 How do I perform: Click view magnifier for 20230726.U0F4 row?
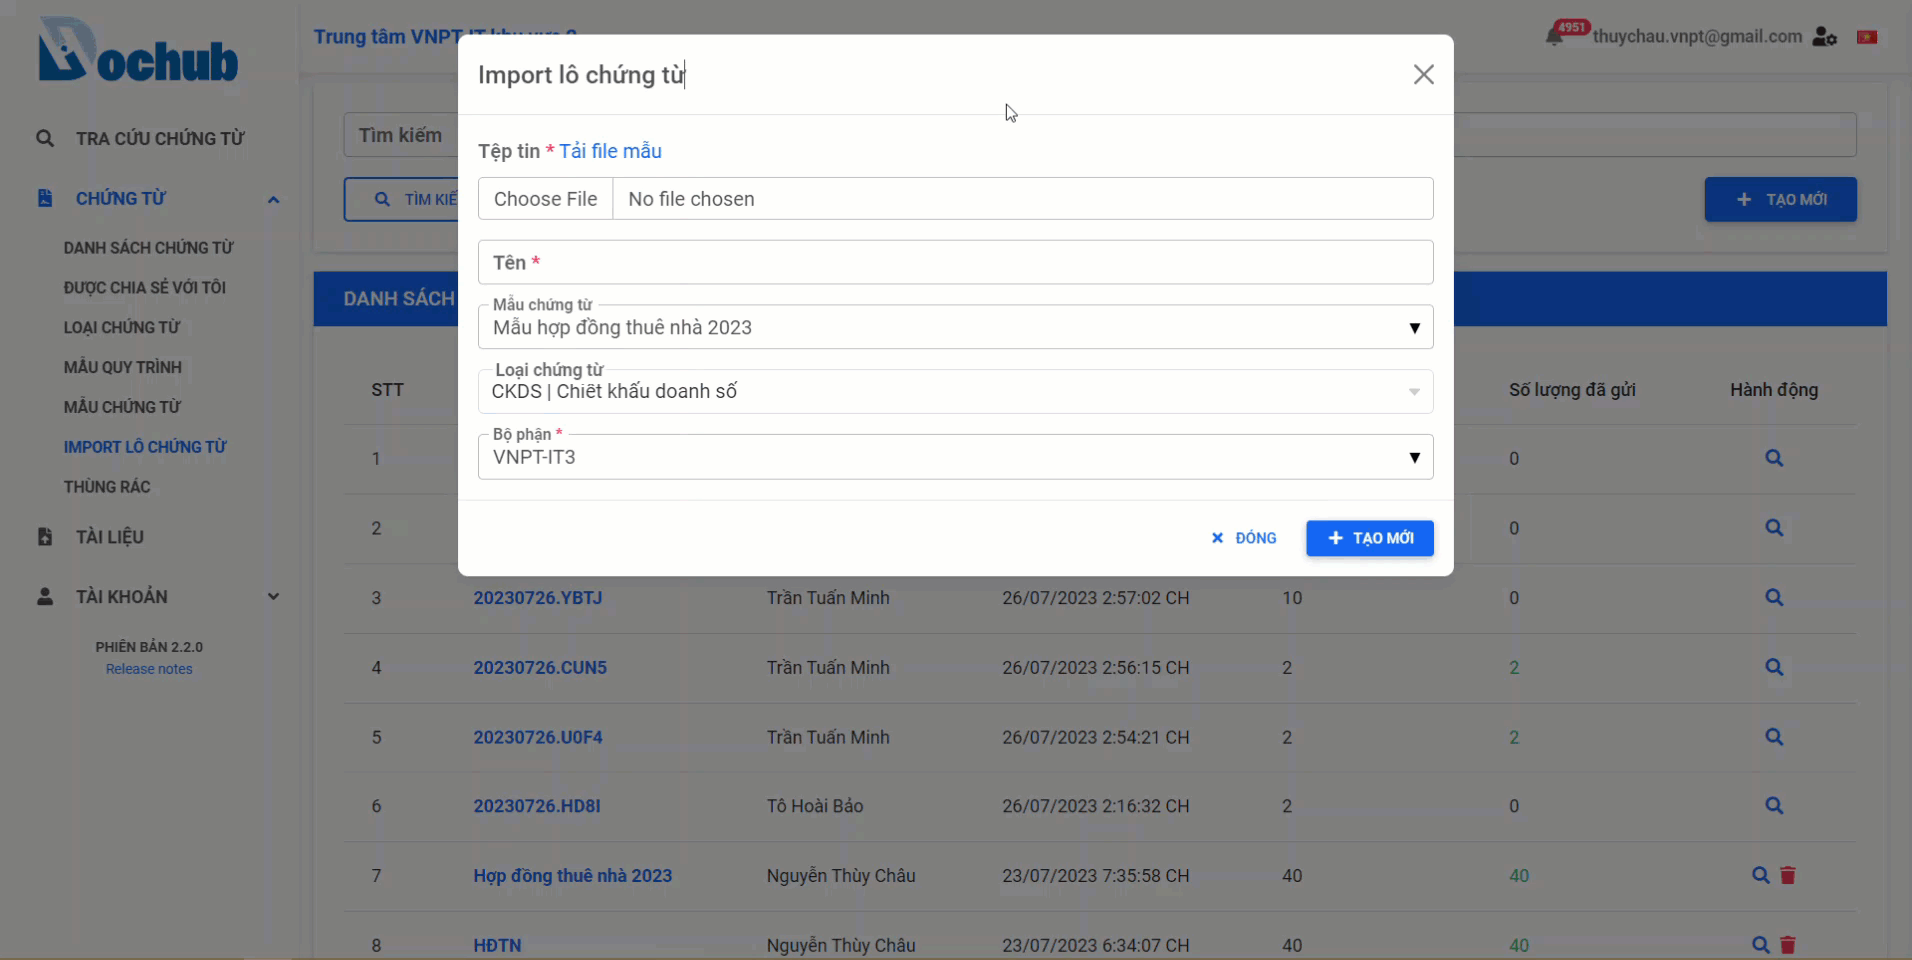click(x=1774, y=737)
